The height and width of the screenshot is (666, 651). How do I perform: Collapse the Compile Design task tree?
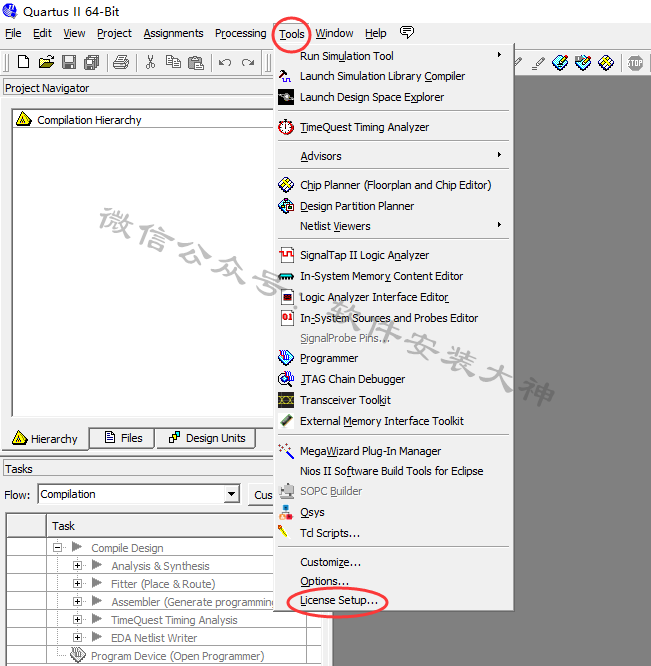(x=57, y=547)
